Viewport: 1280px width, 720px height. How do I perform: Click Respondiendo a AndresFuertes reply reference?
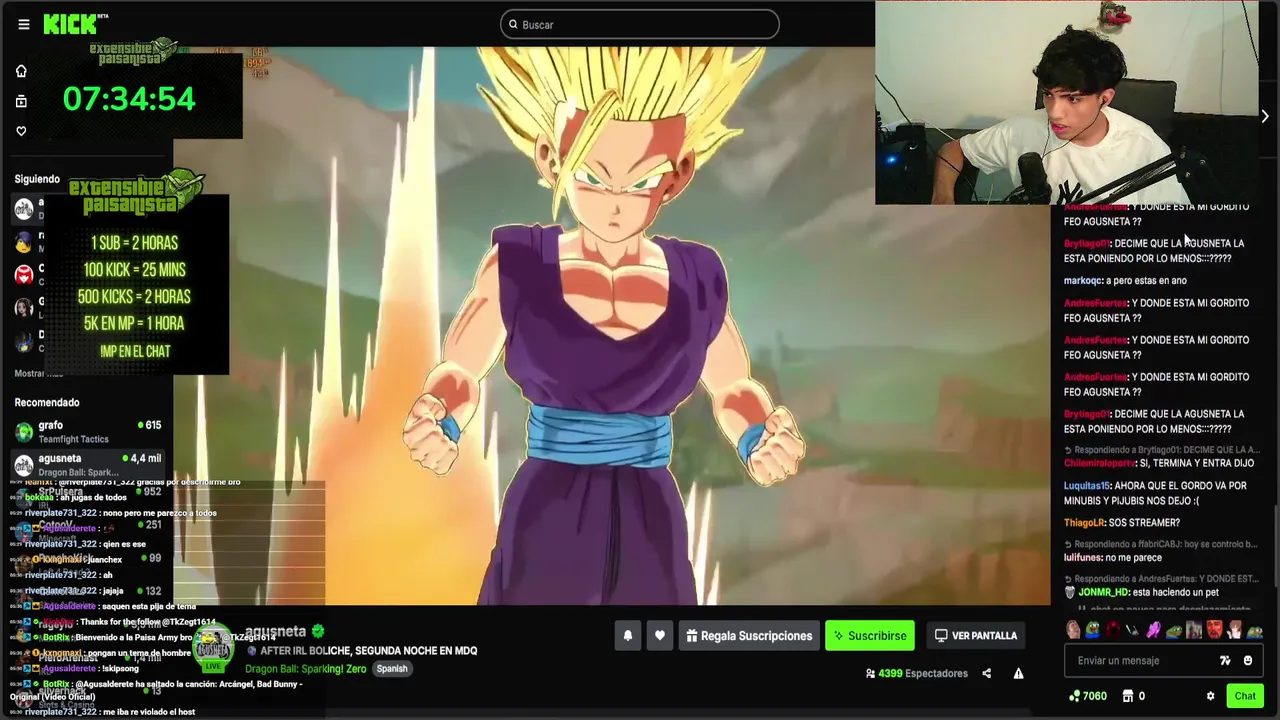tap(1161, 579)
